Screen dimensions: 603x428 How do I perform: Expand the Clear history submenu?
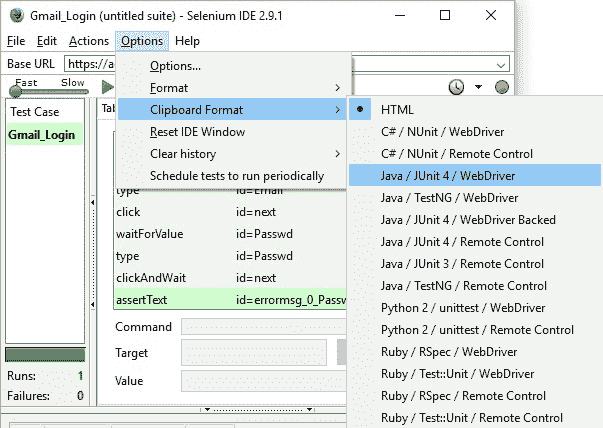(x=232, y=153)
